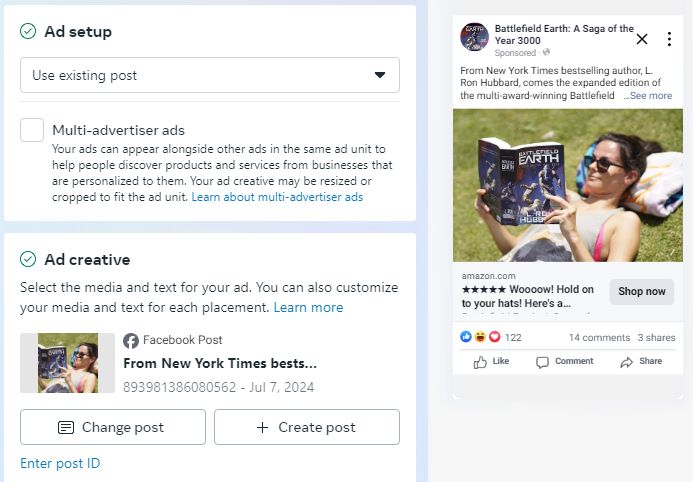Expand the post text with See more
The height and width of the screenshot is (482, 693).
(648, 96)
